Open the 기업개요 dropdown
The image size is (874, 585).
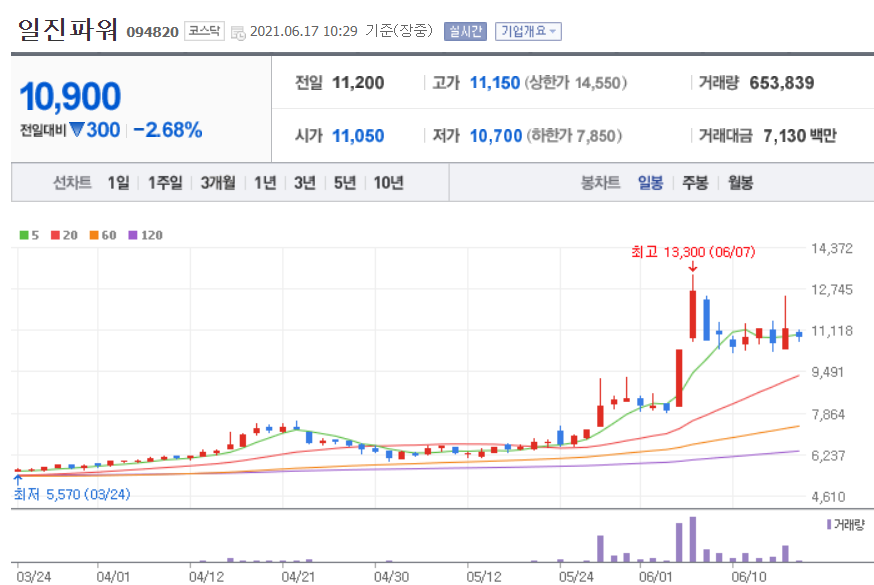[x=528, y=31]
